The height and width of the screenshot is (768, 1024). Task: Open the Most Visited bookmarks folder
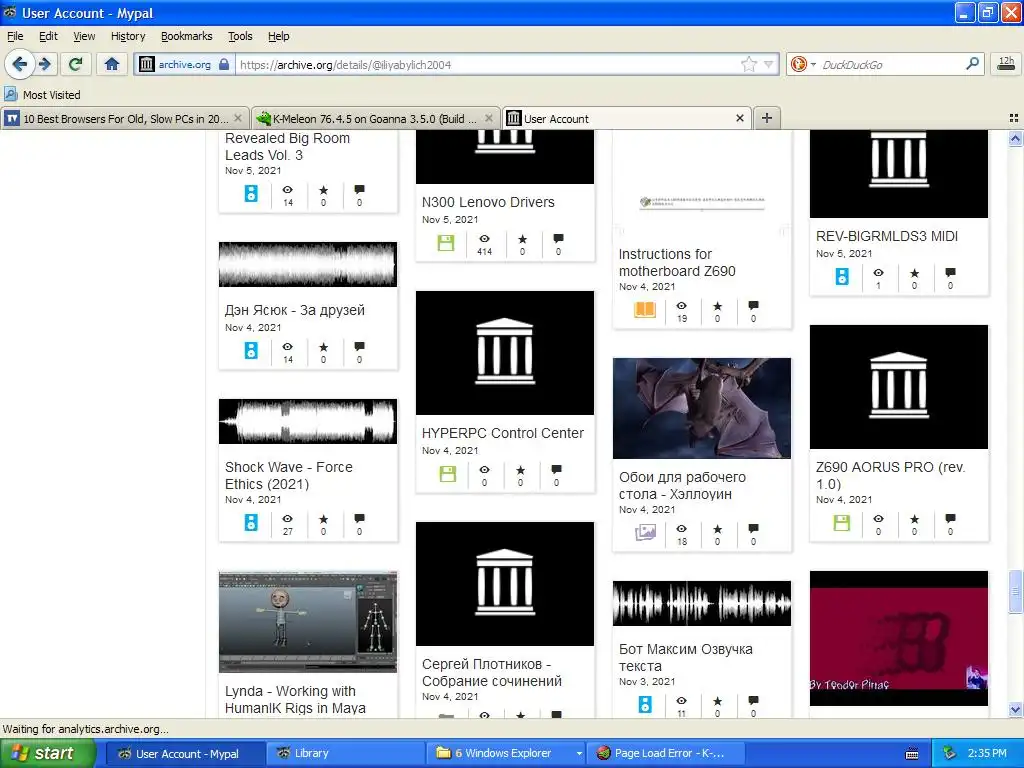43,95
